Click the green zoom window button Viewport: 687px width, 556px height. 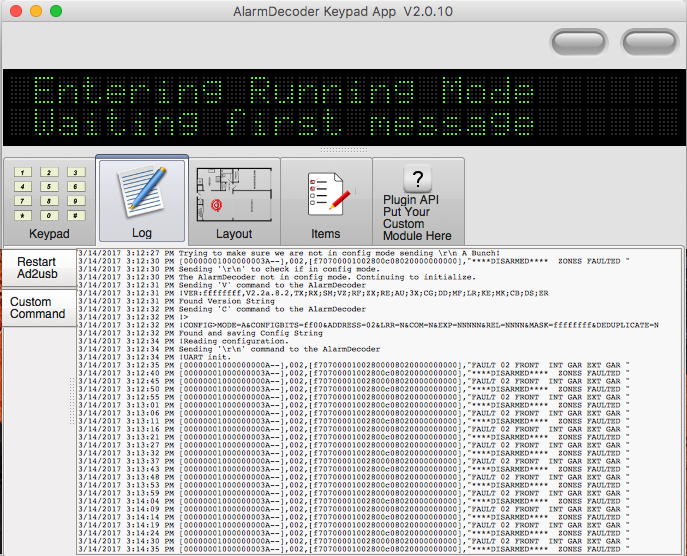point(56,11)
